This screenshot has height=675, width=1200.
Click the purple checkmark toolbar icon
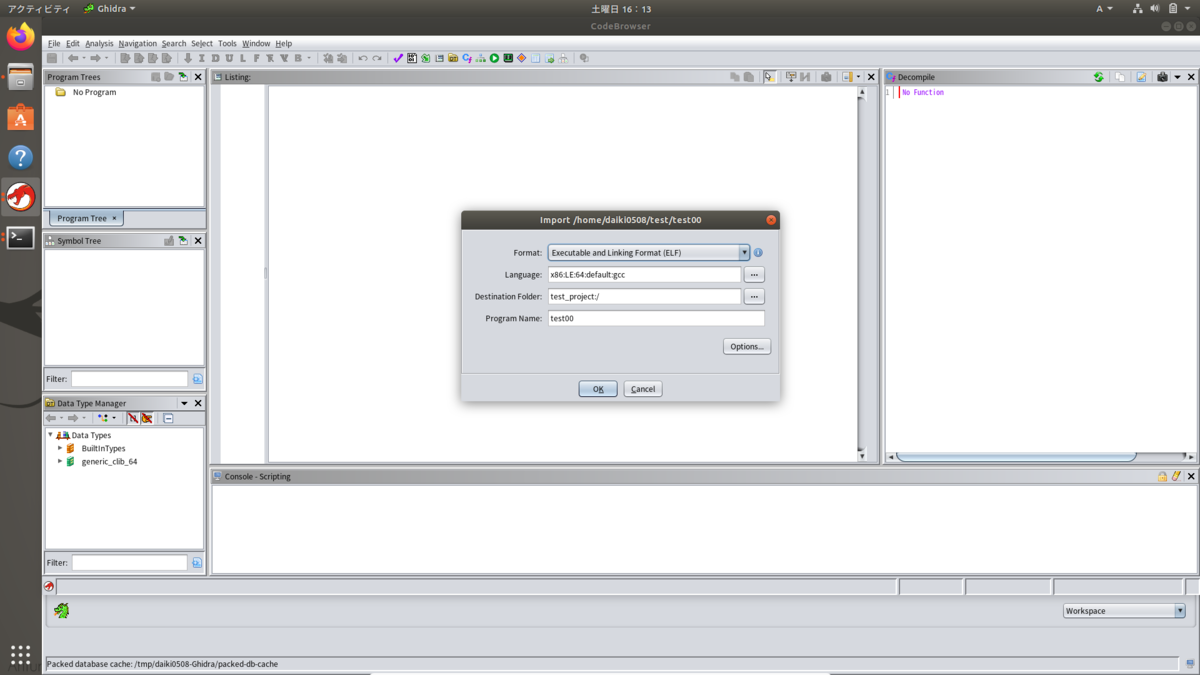[398, 58]
